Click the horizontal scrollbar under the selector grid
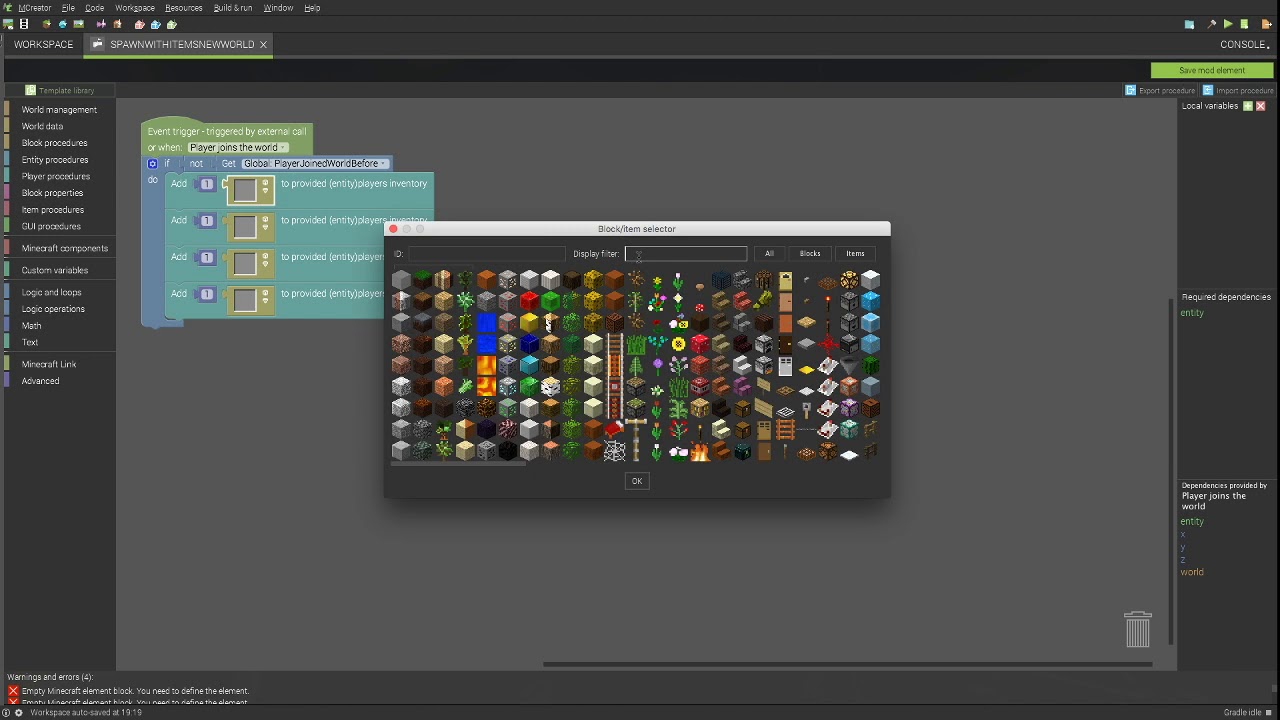This screenshot has height=720, width=1280. [459, 464]
